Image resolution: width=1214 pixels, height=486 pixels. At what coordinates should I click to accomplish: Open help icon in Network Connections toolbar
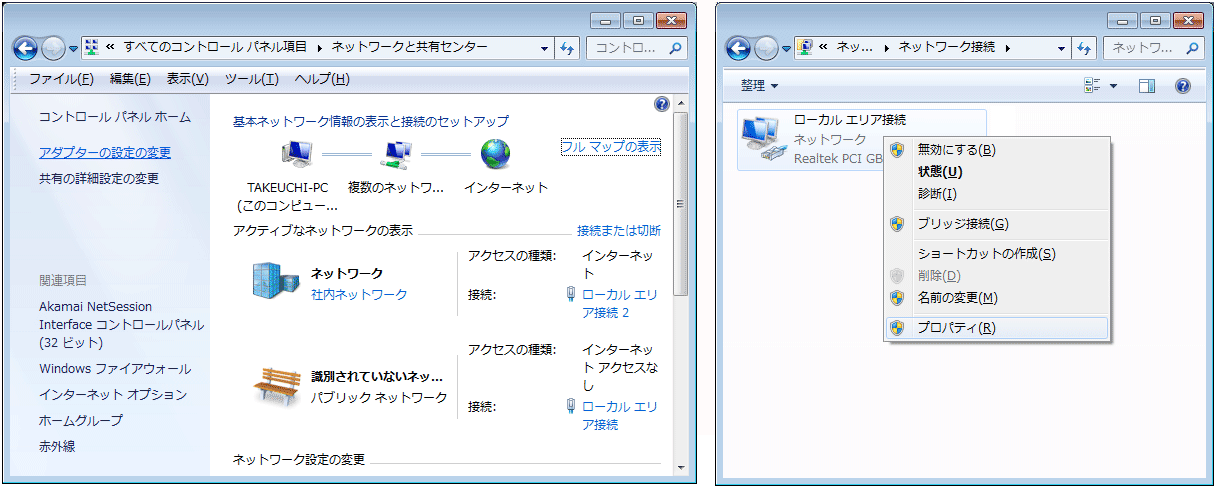click(1183, 86)
